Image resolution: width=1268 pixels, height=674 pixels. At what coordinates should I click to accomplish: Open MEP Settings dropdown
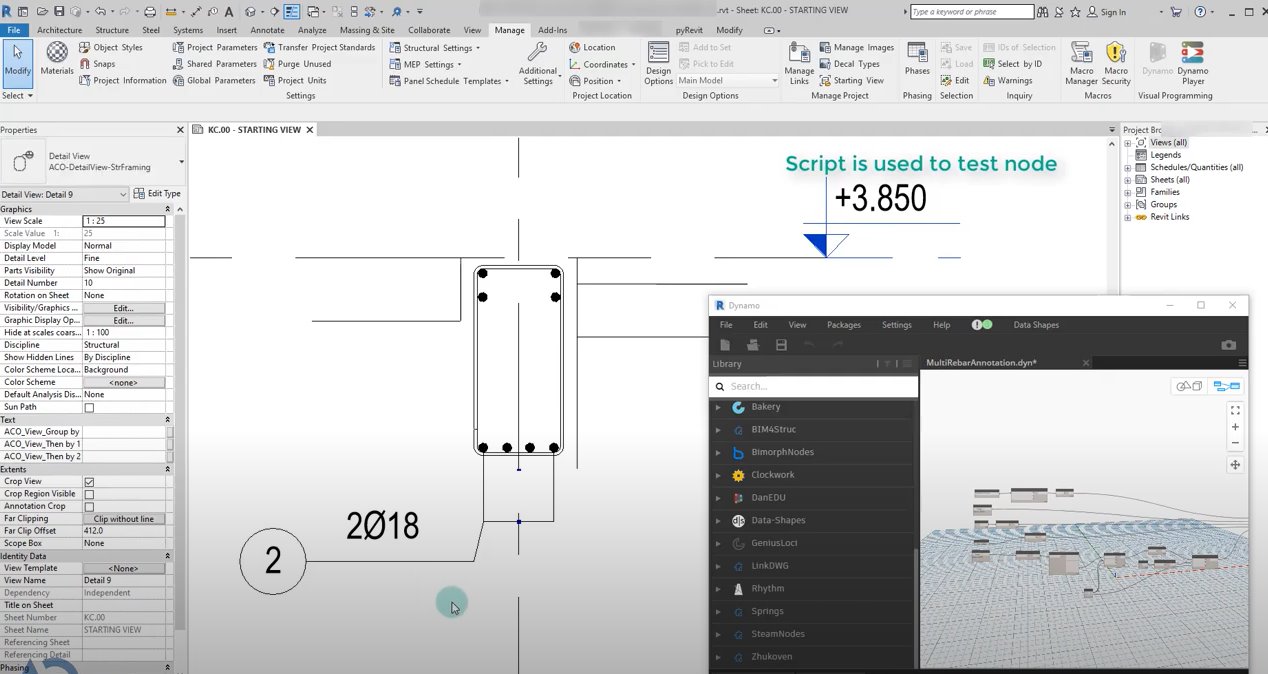pos(425,64)
